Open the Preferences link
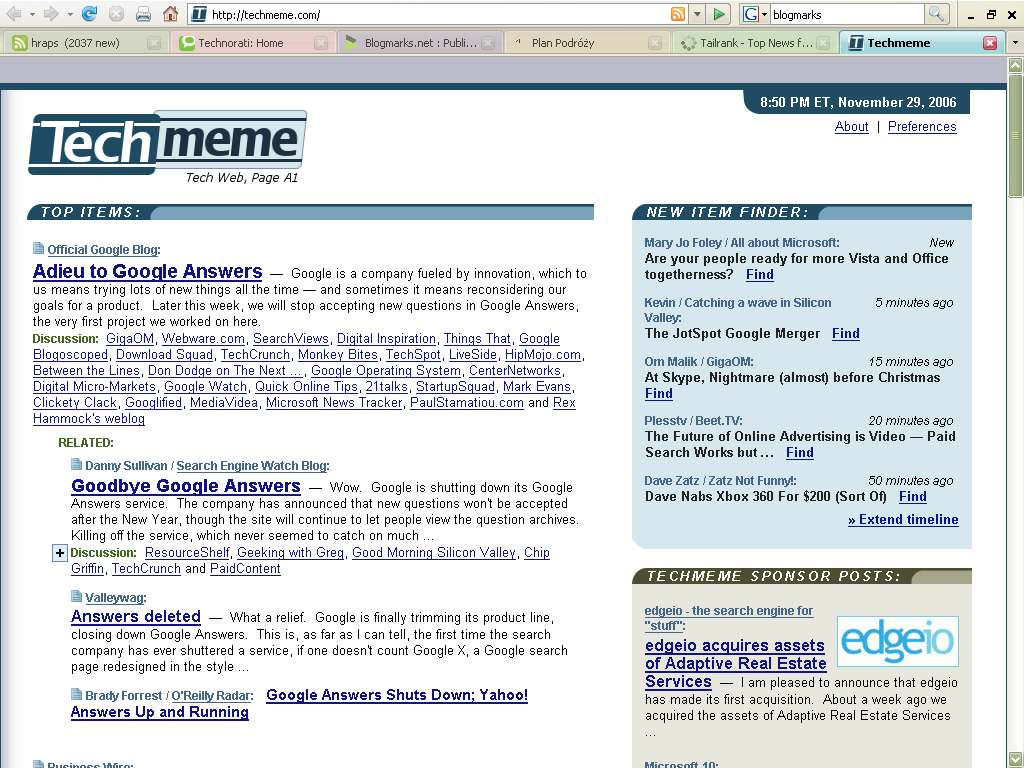1024x768 pixels. pyautogui.click(x=922, y=127)
